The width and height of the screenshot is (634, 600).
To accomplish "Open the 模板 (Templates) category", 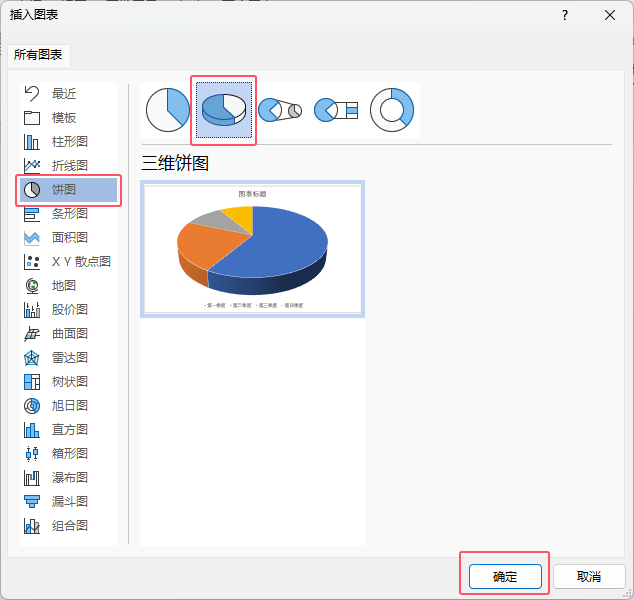I will 68,118.
